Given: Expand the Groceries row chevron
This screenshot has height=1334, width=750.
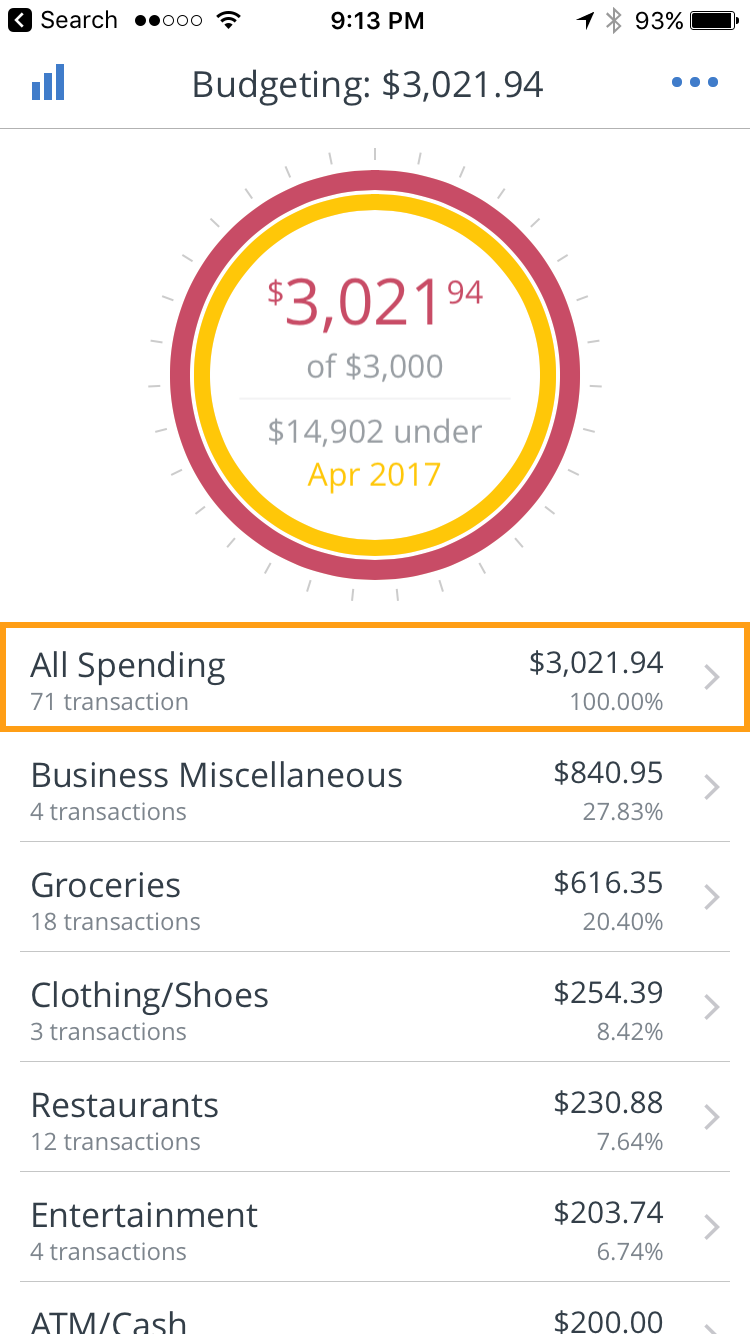Looking at the screenshot, I should tap(712, 897).
